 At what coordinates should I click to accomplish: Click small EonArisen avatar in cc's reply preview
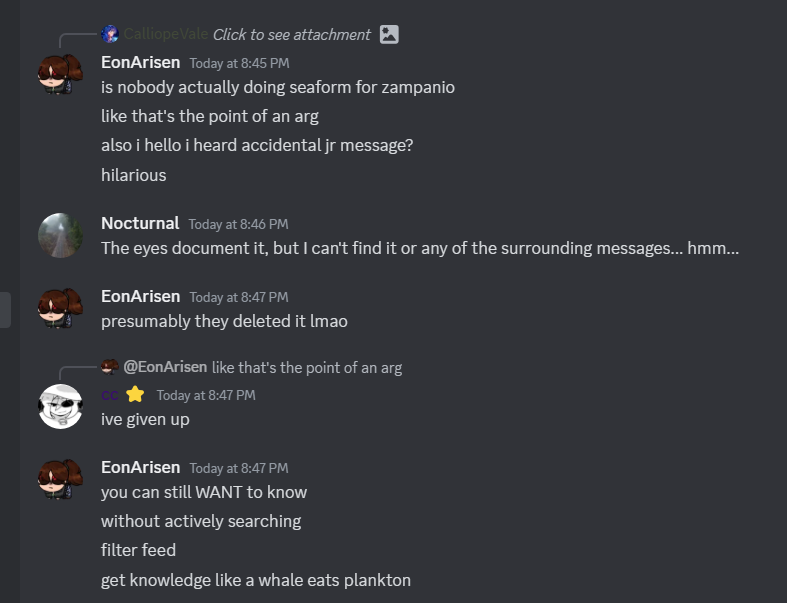pyautogui.click(x=110, y=367)
